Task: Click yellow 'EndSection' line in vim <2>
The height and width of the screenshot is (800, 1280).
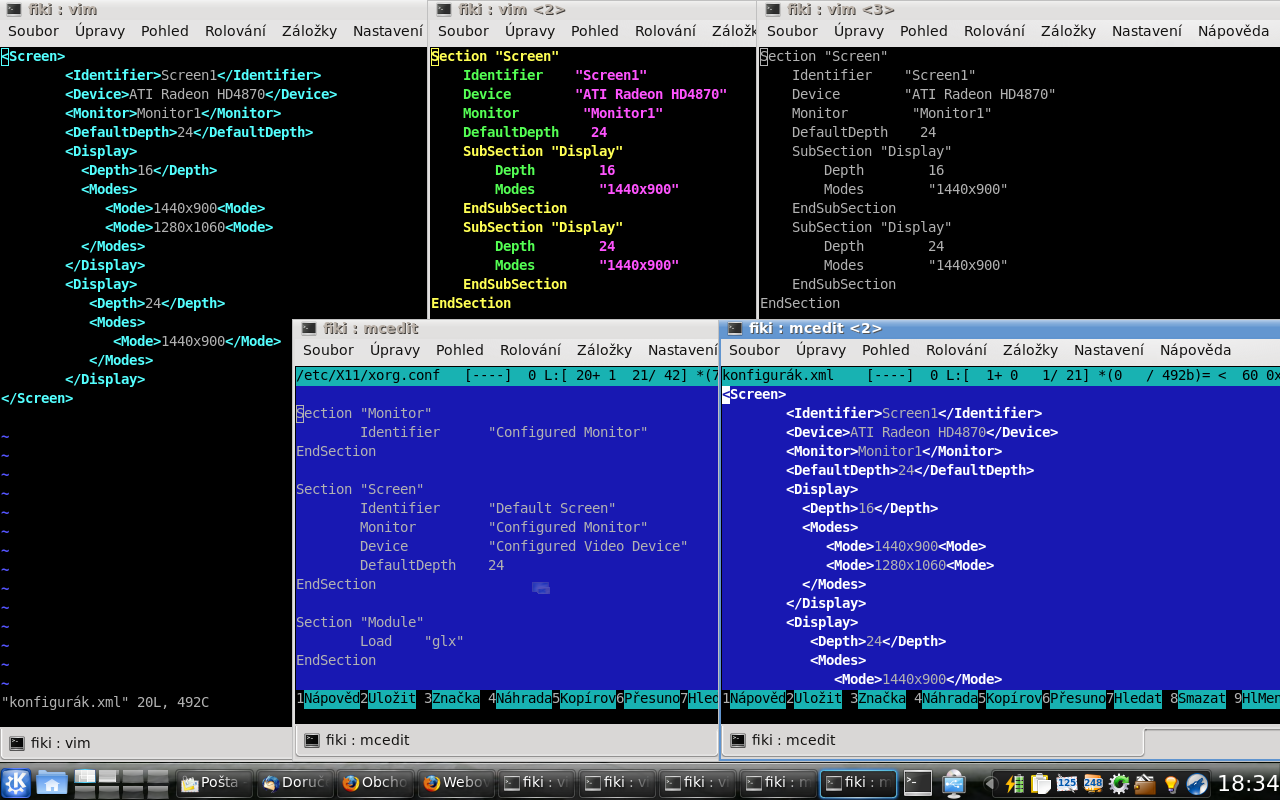Action: click(x=471, y=303)
